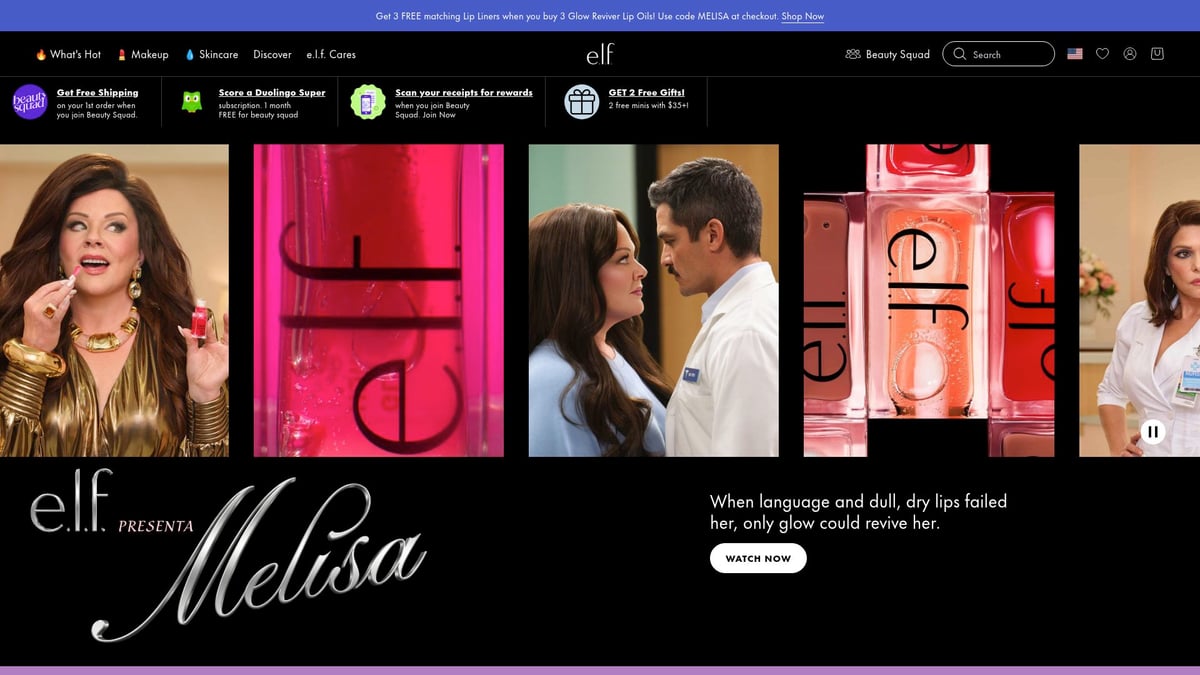
Task: Pause the hero carousel video
Action: click(x=1154, y=431)
